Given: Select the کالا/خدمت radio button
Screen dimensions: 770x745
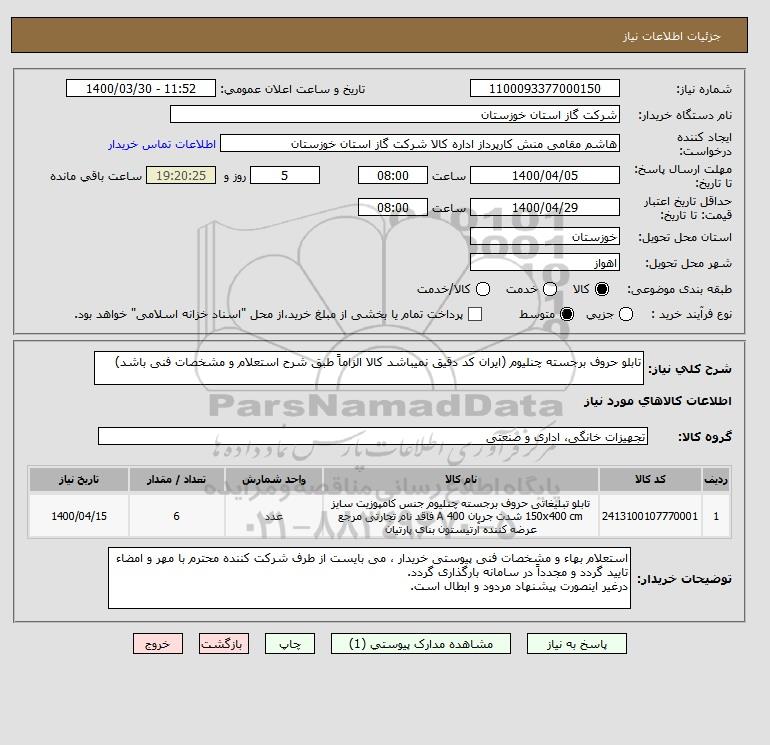Looking at the screenshot, I should pyautogui.click(x=483, y=289).
